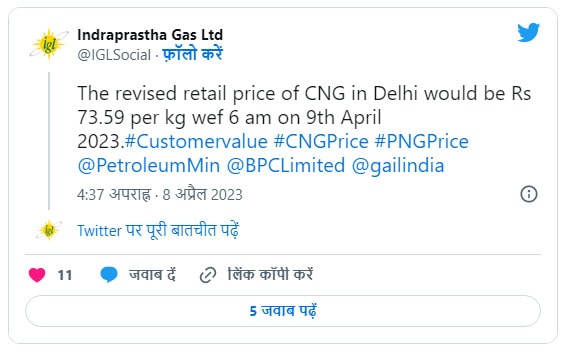Visit the @gailindia mention
The width and height of the screenshot is (578, 362).
[x=398, y=166]
